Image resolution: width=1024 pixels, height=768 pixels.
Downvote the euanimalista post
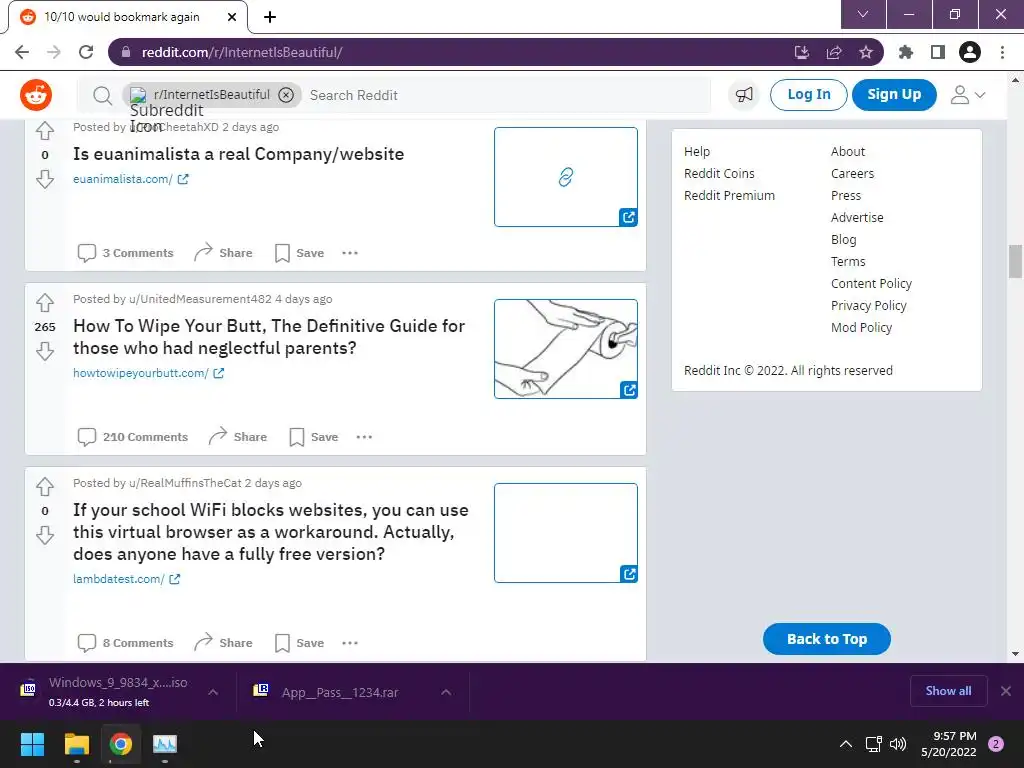coord(44,179)
